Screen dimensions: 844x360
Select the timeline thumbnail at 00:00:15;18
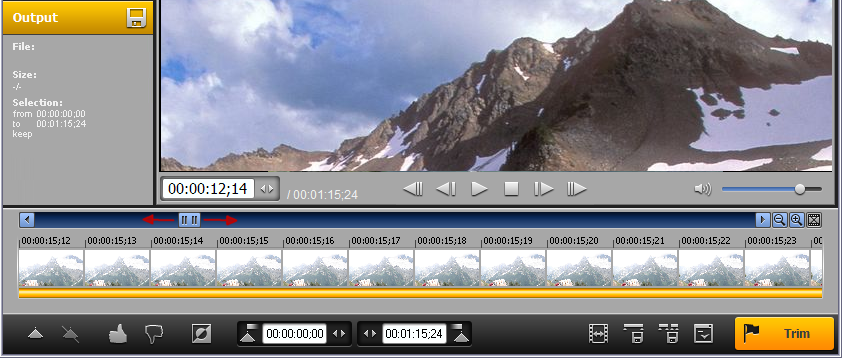click(448, 267)
